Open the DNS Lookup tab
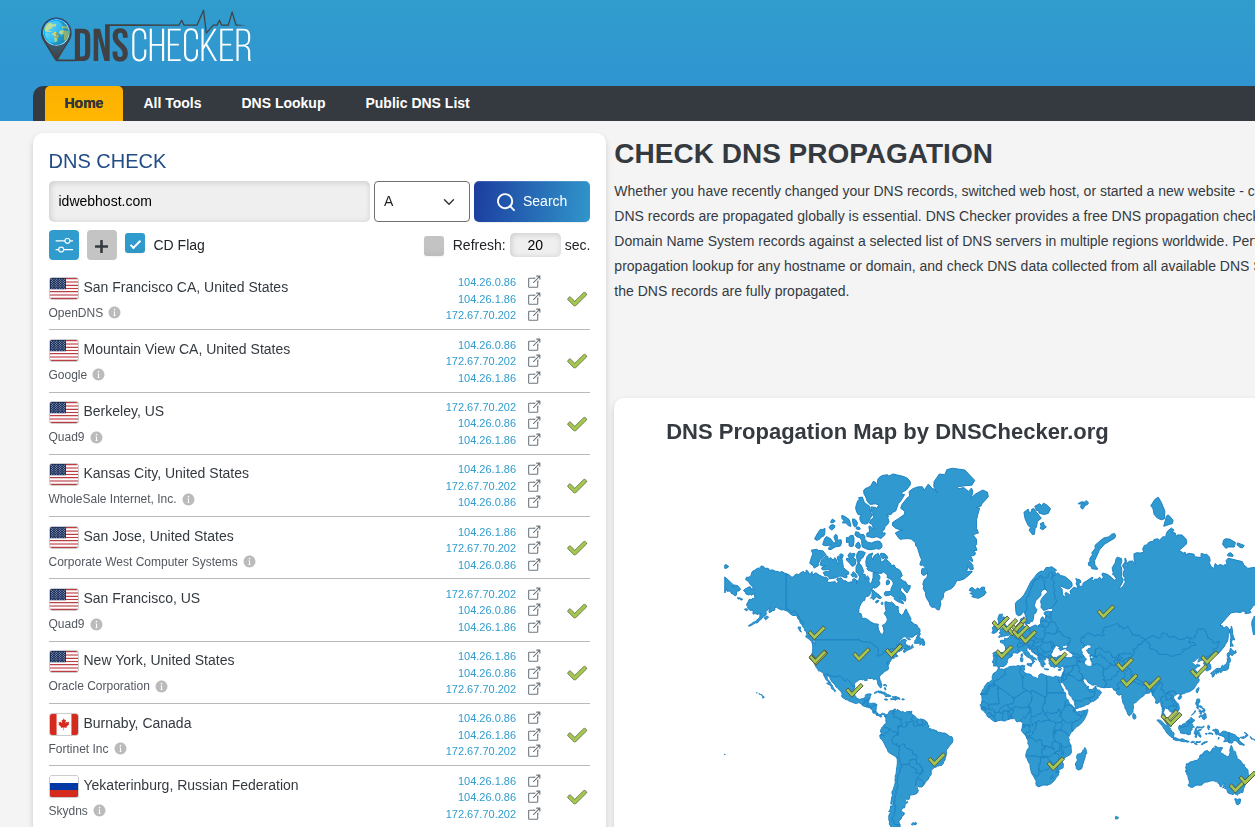This screenshot has height=827, width=1255. [x=283, y=103]
